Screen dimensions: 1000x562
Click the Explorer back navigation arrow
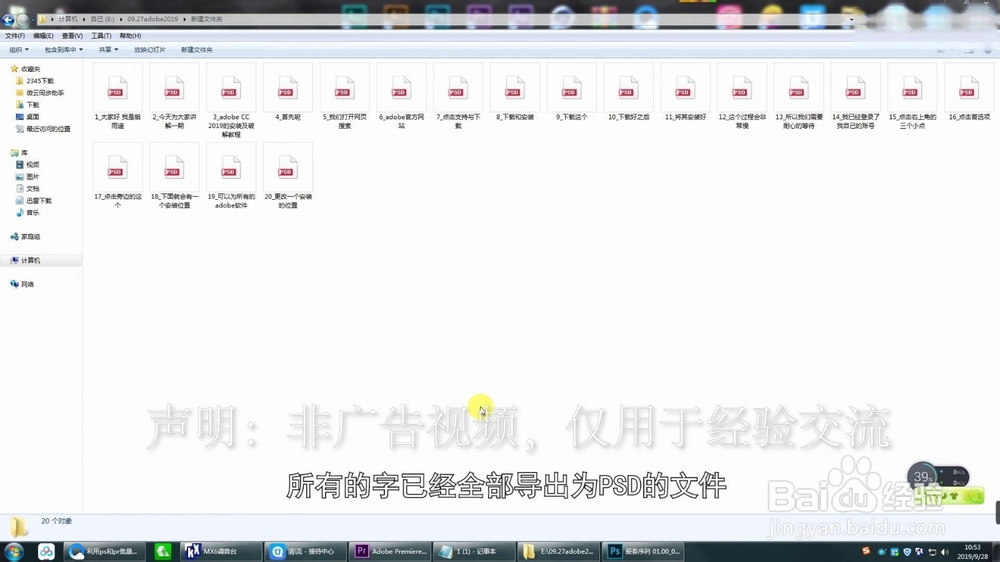8,20
